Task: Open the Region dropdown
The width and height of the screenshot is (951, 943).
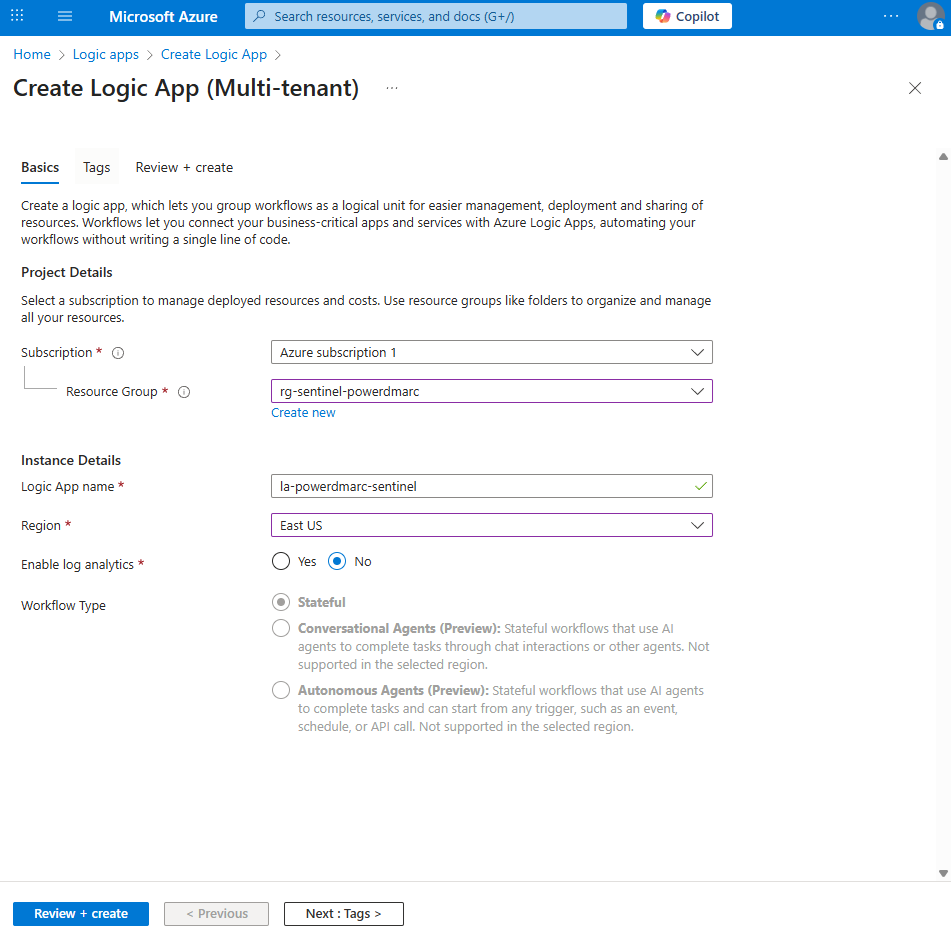Action: click(491, 525)
